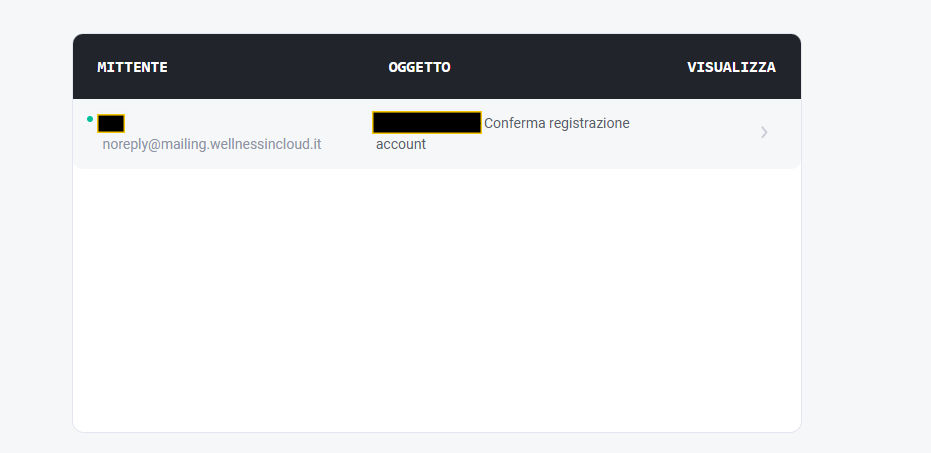
Task: Select the OGGETTO column header
Action: click(x=419, y=67)
